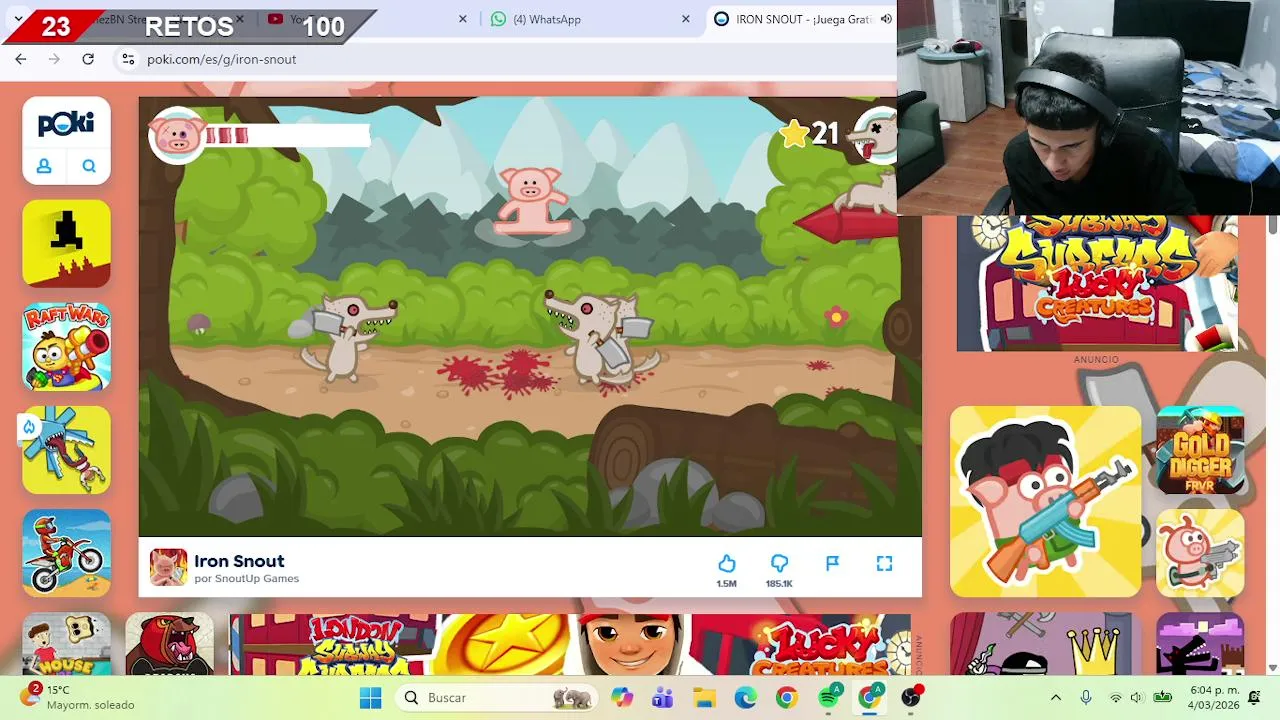Click the pig avatar in game HUD
The height and width of the screenshot is (720, 1280).
point(176,135)
